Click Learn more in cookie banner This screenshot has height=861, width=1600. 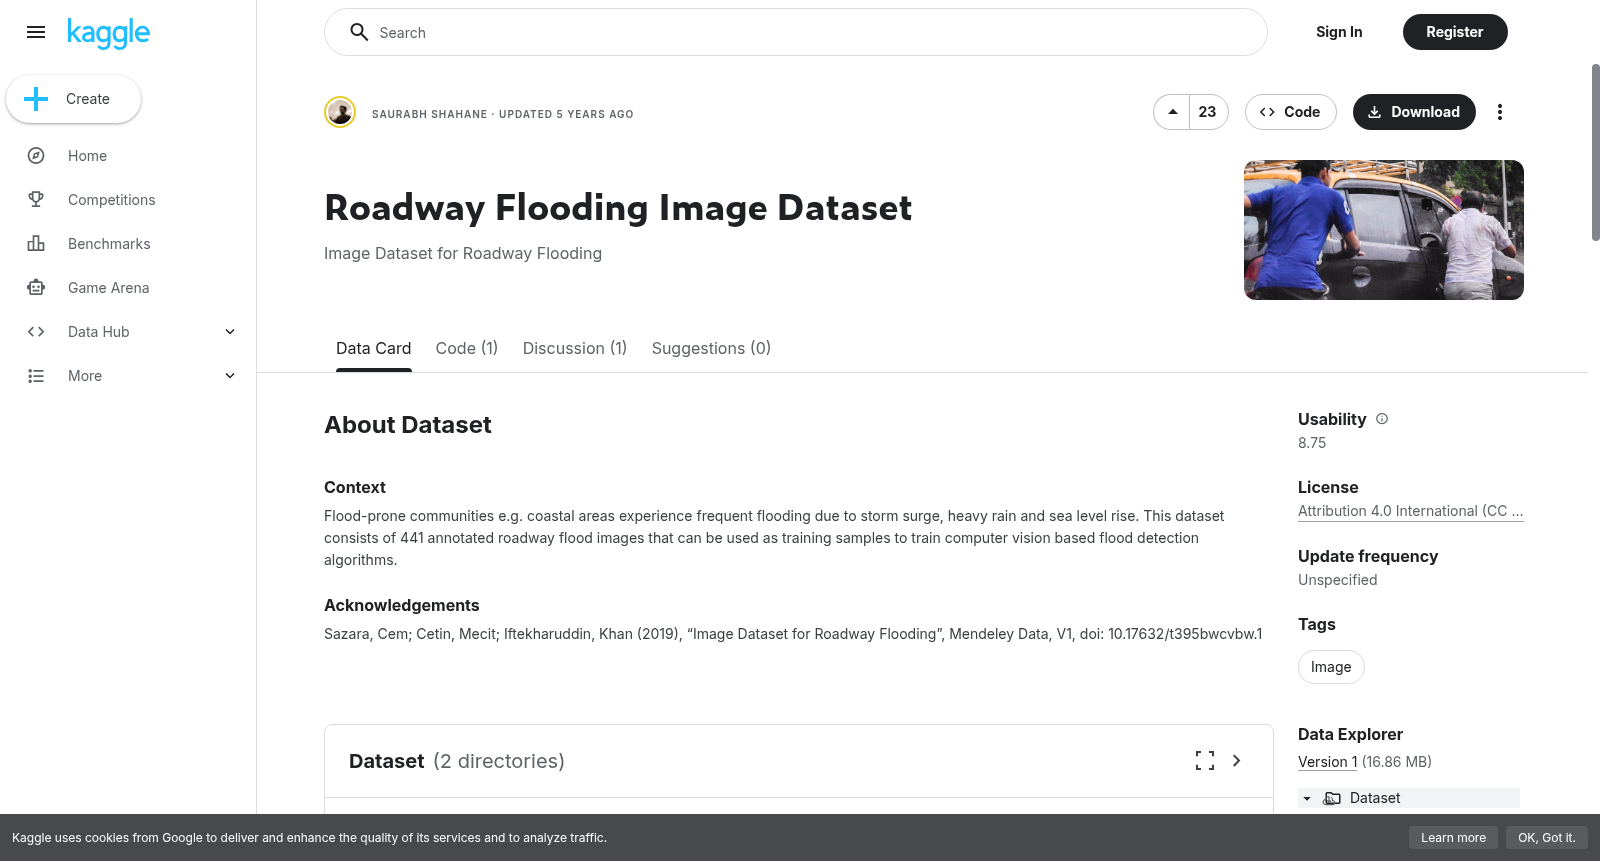click(x=1454, y=838)
